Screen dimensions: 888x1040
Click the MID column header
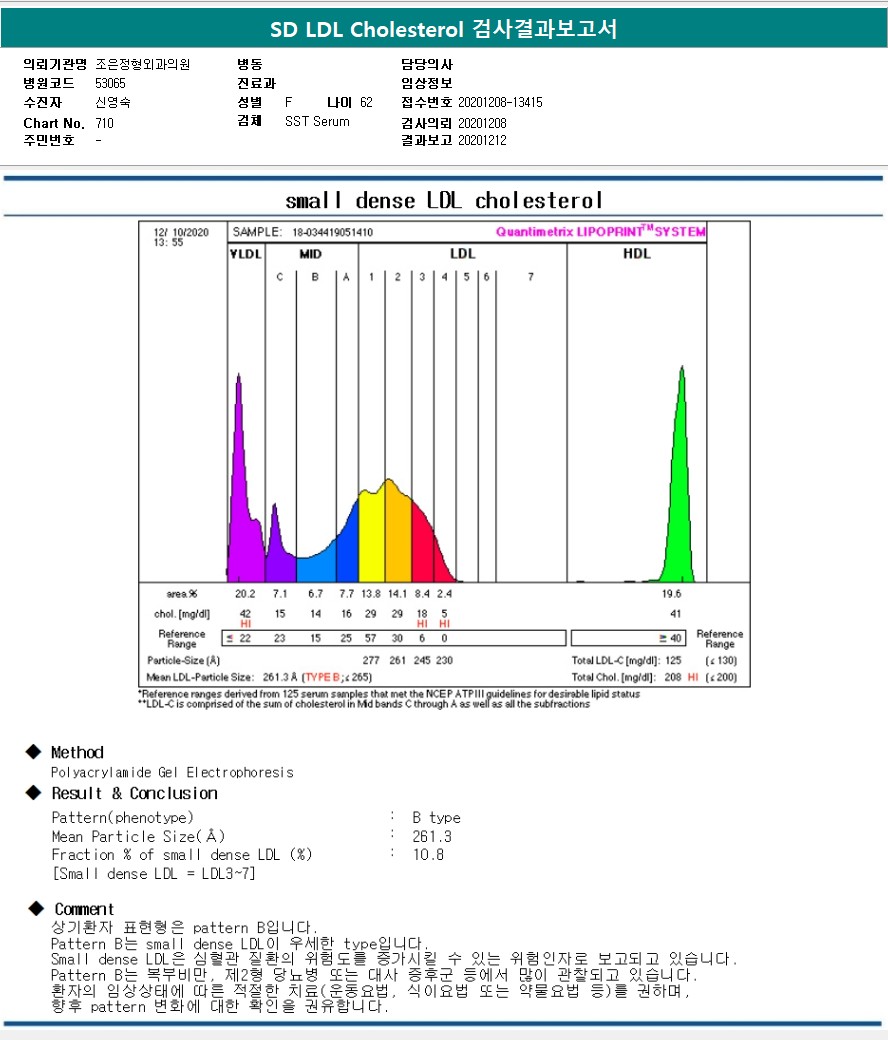[x=310, y=254]
